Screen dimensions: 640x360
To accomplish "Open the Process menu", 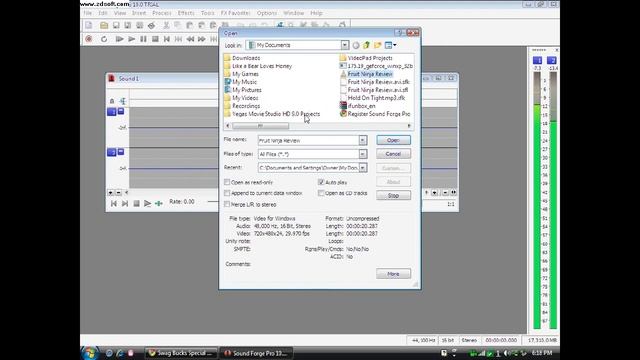I will [x=162, y=13].
